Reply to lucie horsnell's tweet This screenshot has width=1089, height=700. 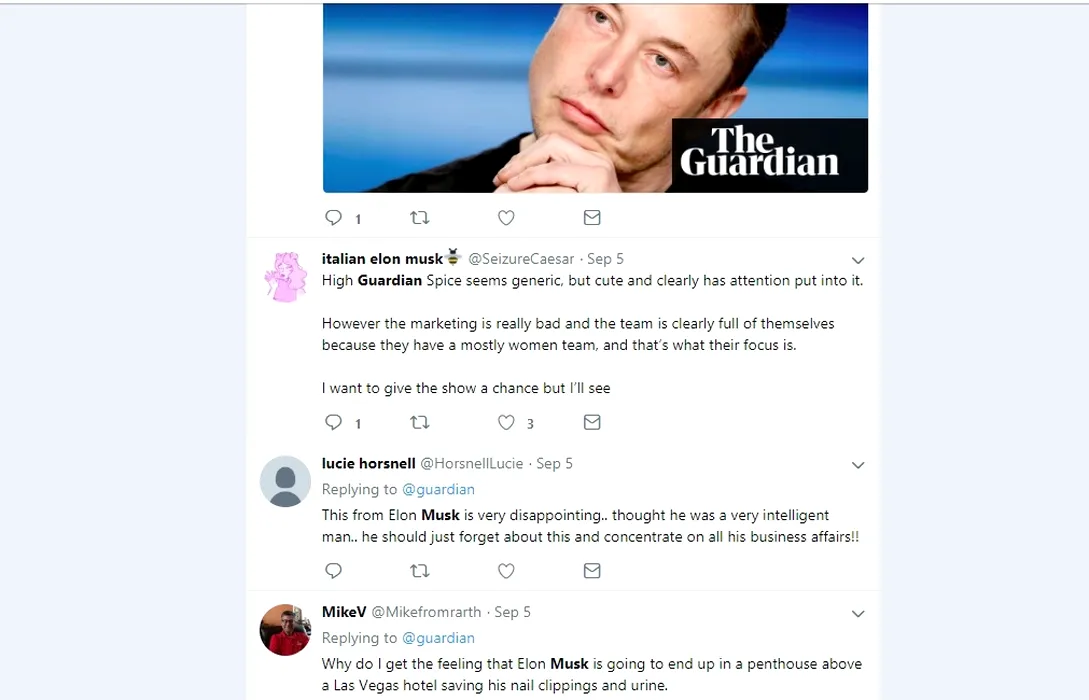tap(334, 571)
